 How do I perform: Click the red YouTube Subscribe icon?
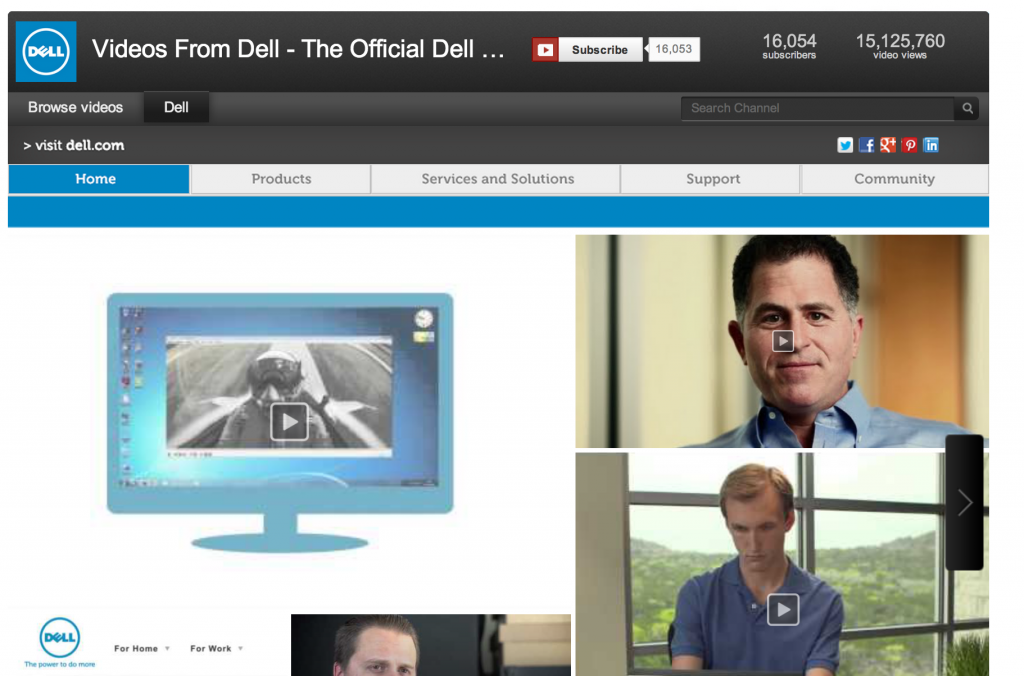click(x=545, y=50)
